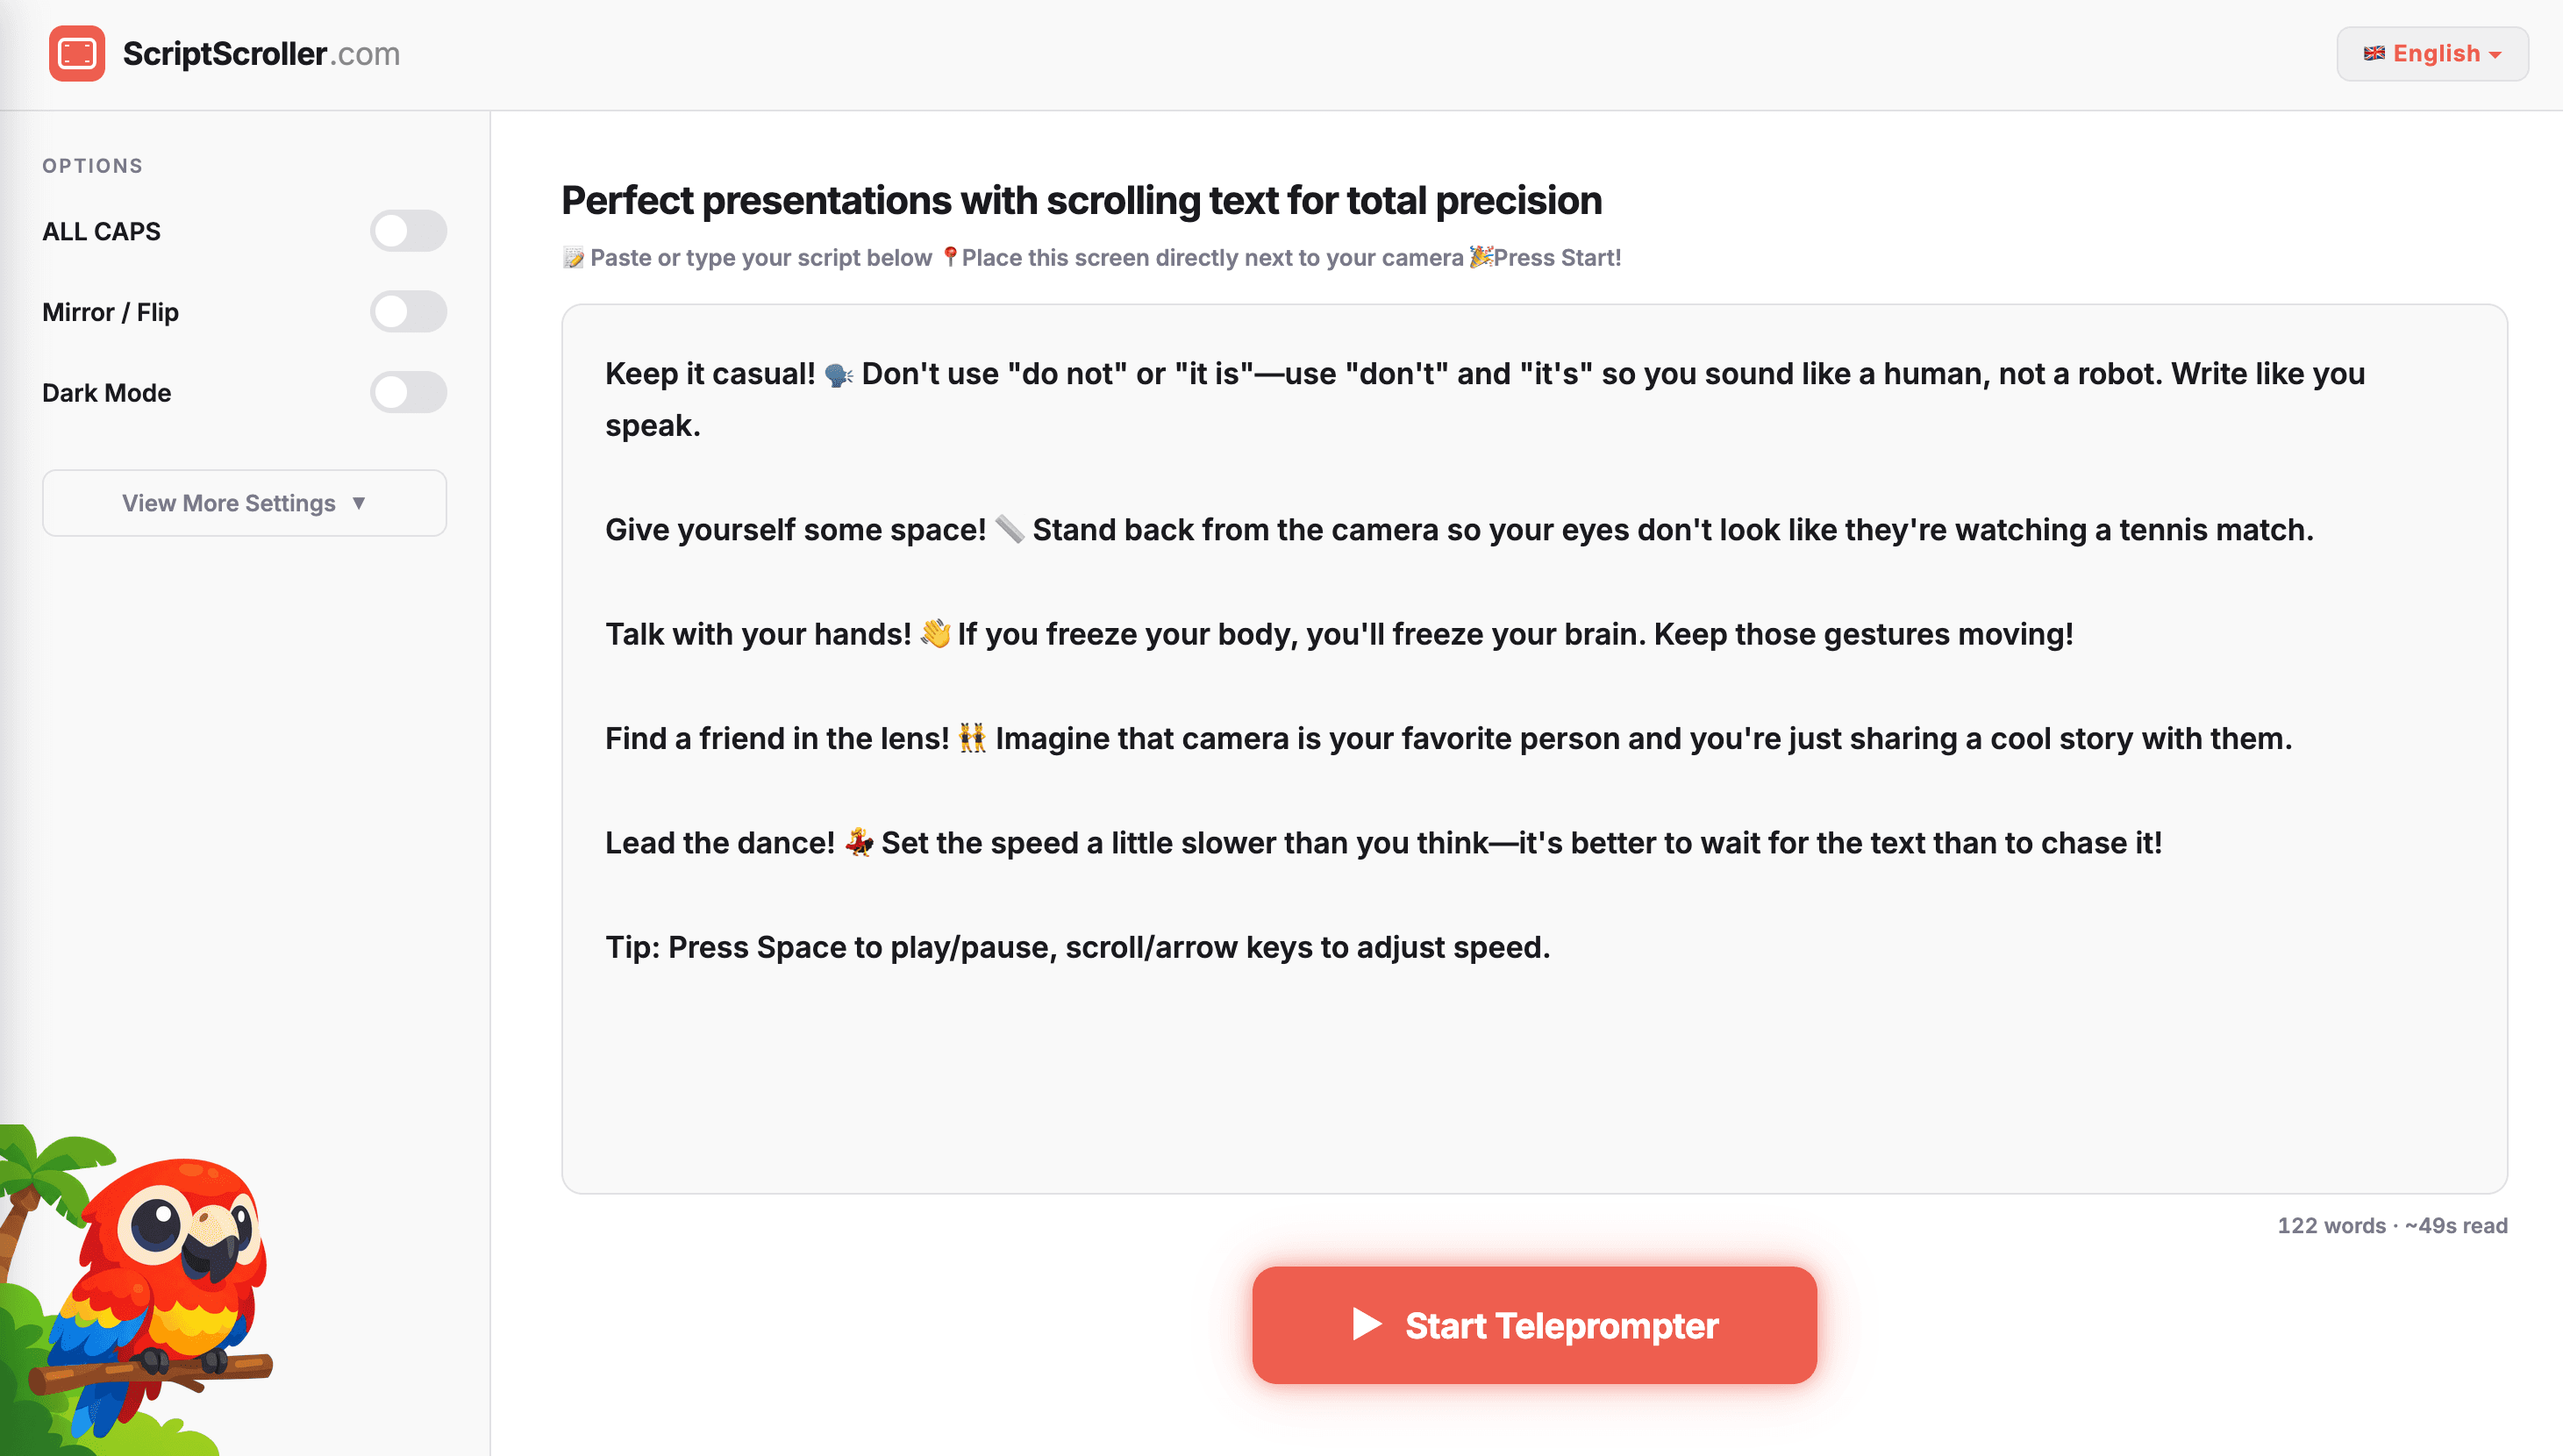This screenshot has height=1456, width=2563.
Task: Click the instructions line below the headline
Action: (x=1090, y=257)
